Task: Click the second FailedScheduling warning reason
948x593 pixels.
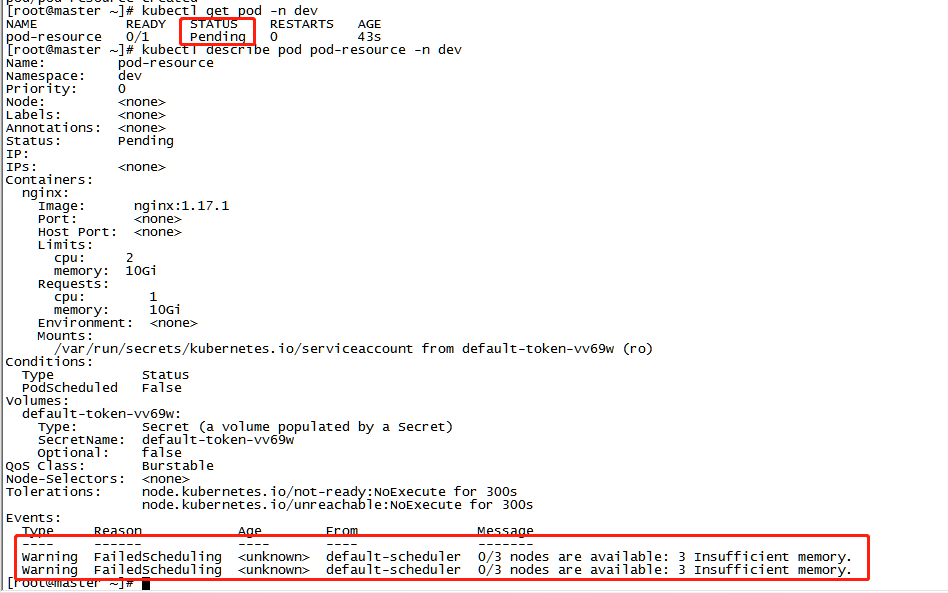Action: coord(158,570)
